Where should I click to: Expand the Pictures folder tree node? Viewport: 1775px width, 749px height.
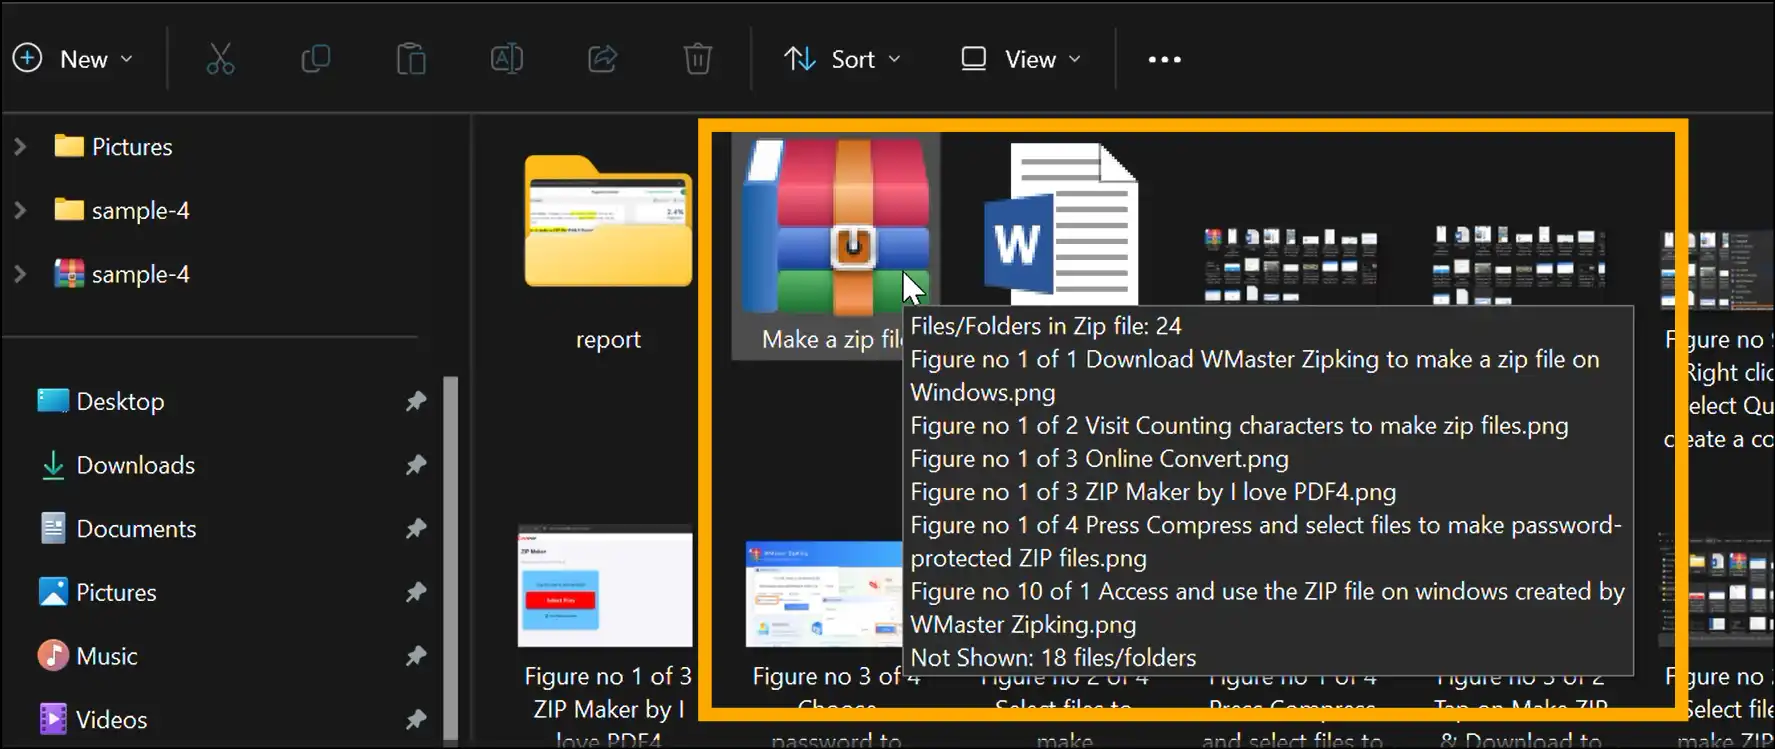tap(20, 147)
